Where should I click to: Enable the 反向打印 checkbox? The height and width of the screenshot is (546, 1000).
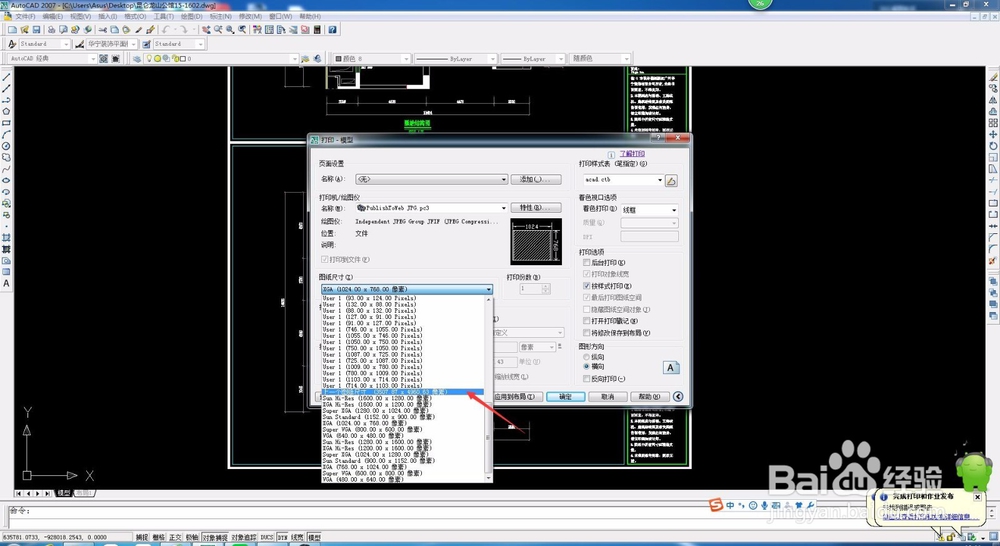click(587, 379)
